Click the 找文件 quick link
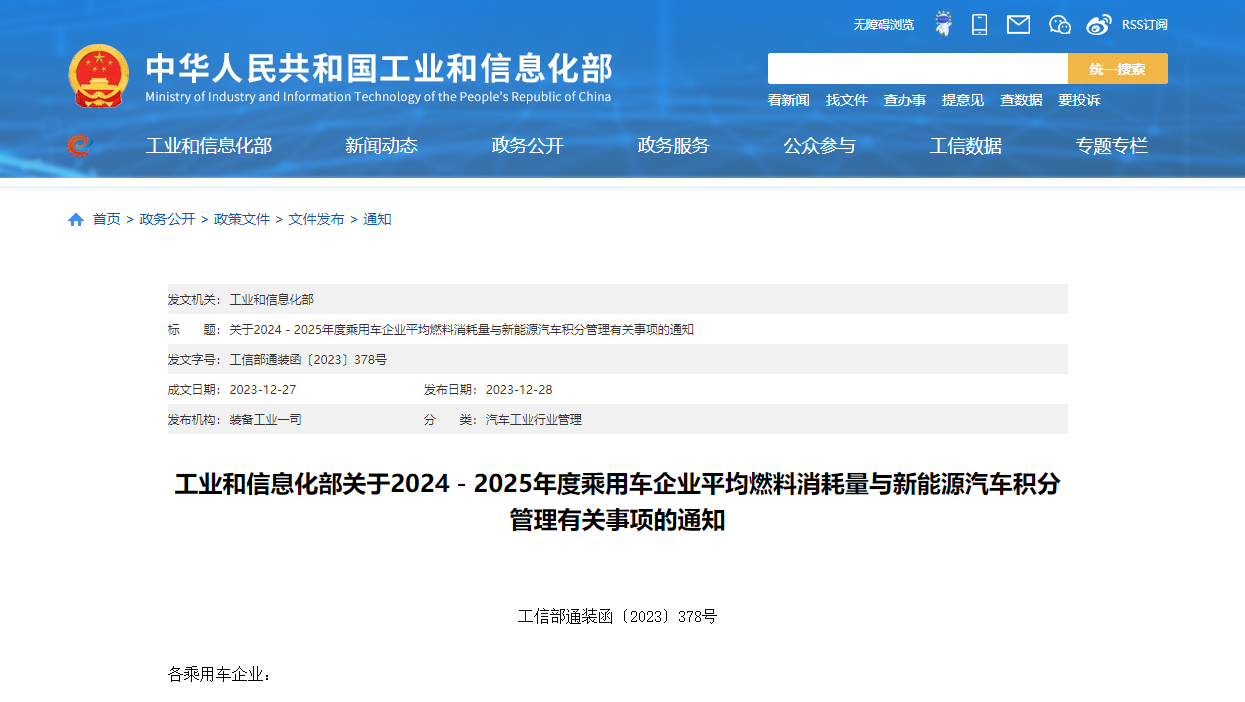1245x702 pixels. pos(846,100)
